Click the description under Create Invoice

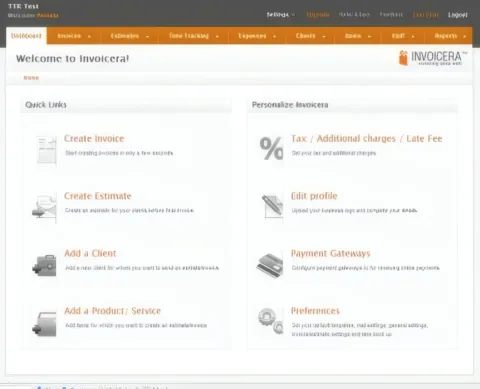tap(119, 153)
